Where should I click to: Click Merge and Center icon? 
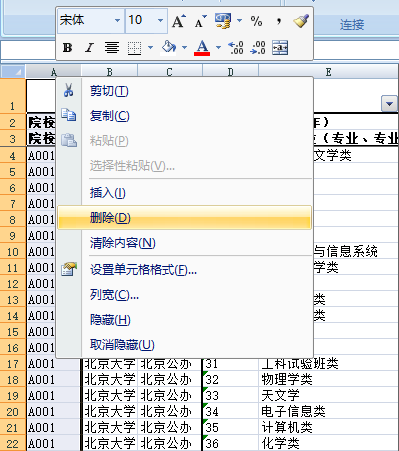[280, 48]
